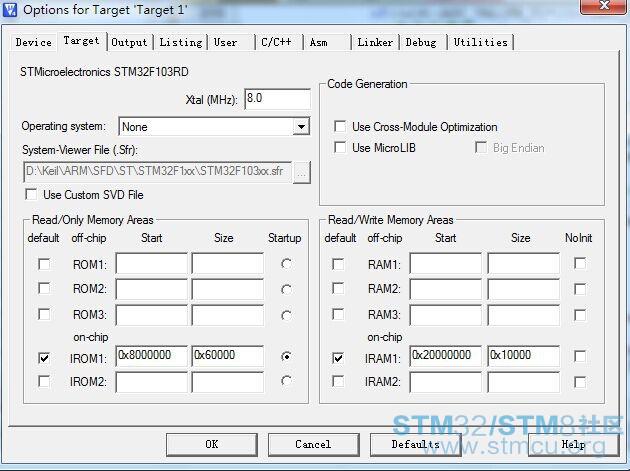Click the RAM1 Start address field
The height and width of the screenshot is (471, 630).
click(x=446, y=264)
